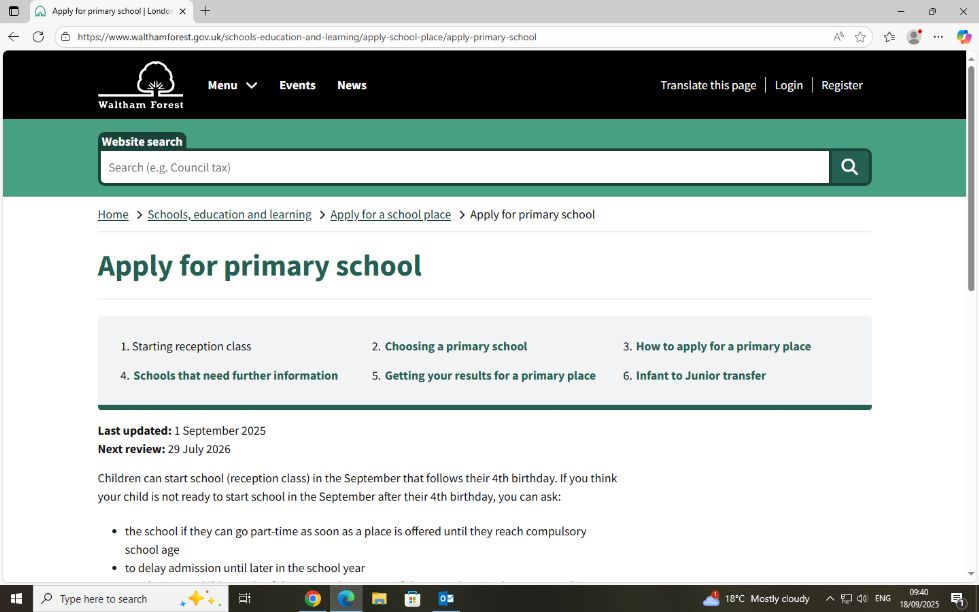979x612 pixels.
Task: Show hidden system tray icons chevron
Action: tap(829, 598)
